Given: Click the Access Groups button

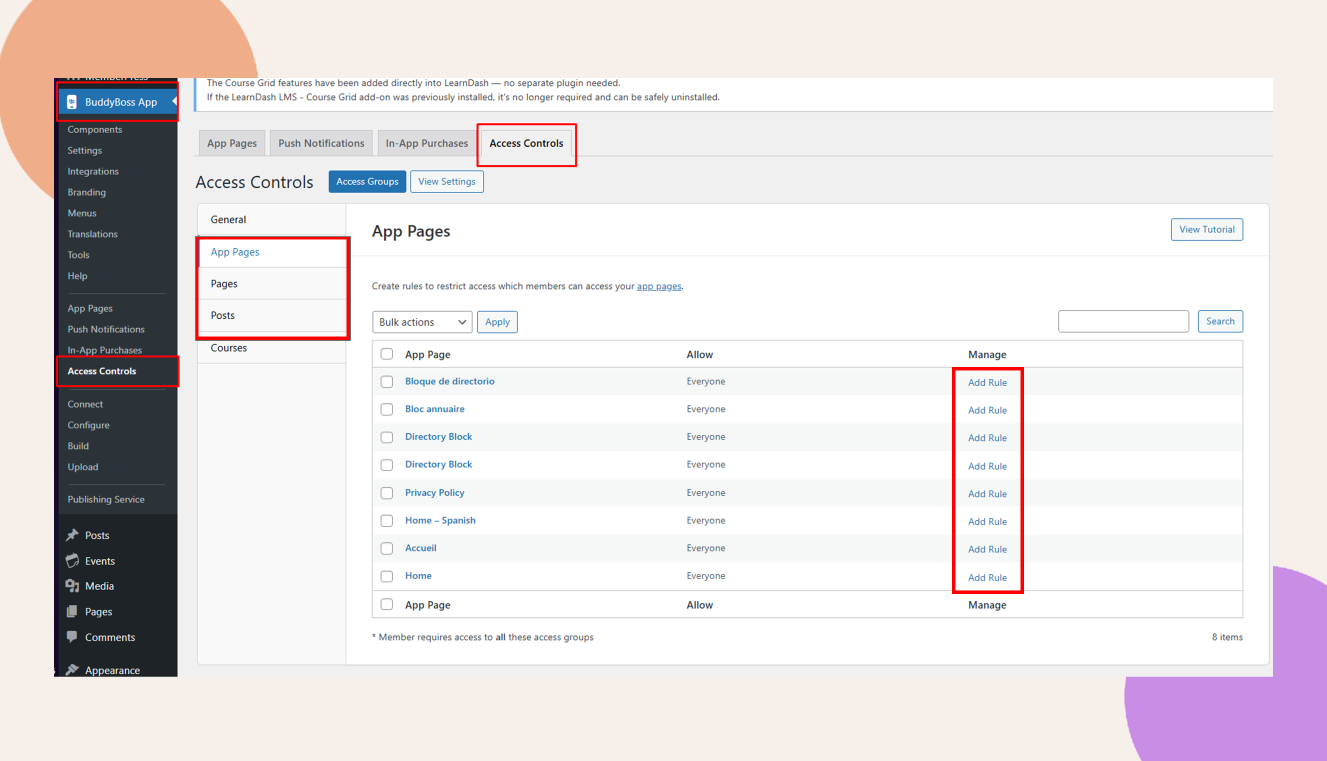Looking at the screenshot, I should point(367,182).
